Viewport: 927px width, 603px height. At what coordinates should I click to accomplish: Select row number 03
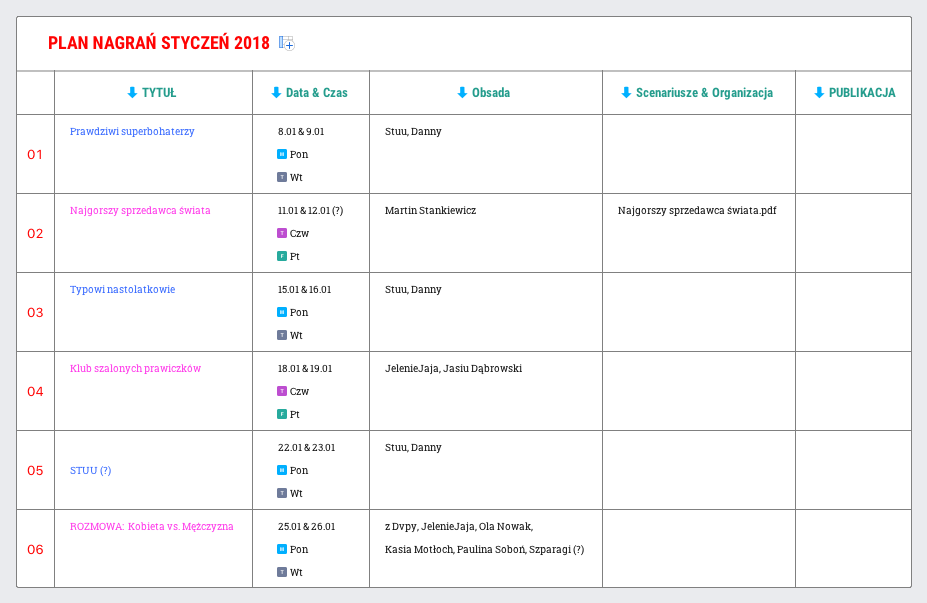(35, 312)
